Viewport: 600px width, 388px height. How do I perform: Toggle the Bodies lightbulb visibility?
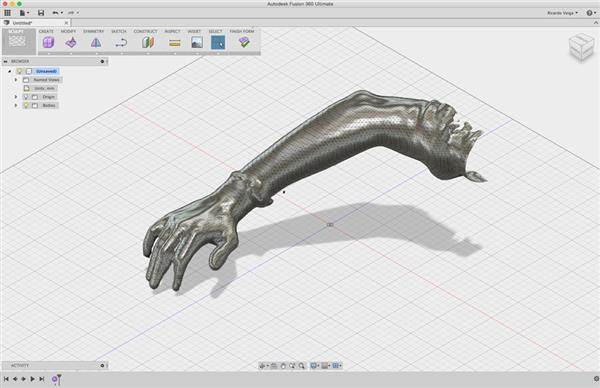click(x=26, y=105)
